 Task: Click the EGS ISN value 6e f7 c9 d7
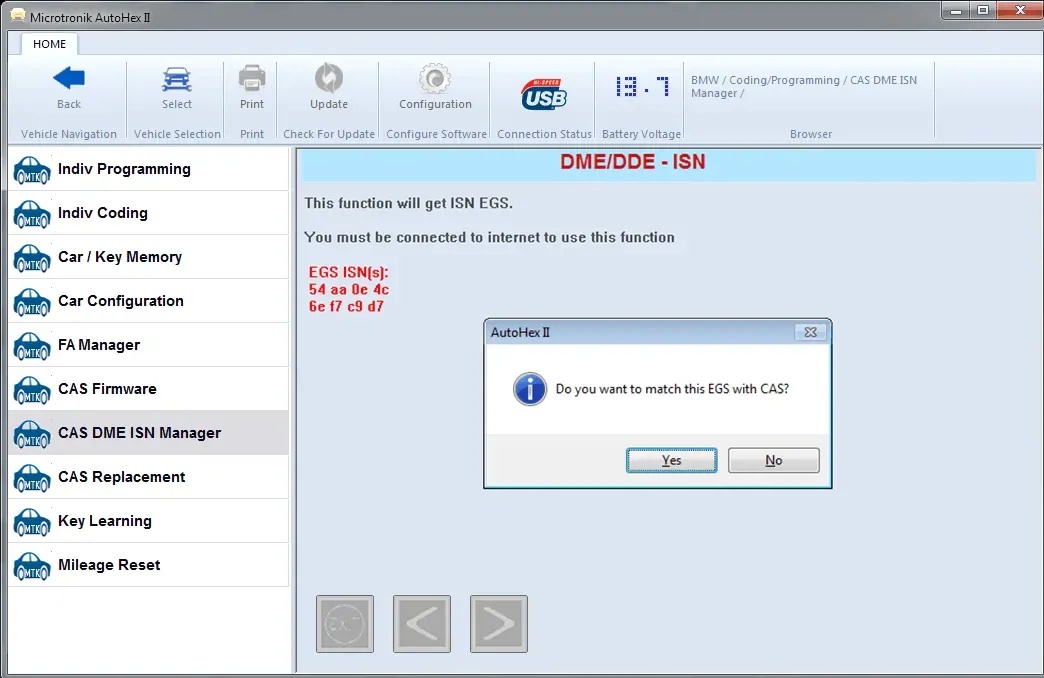(346, 306)
